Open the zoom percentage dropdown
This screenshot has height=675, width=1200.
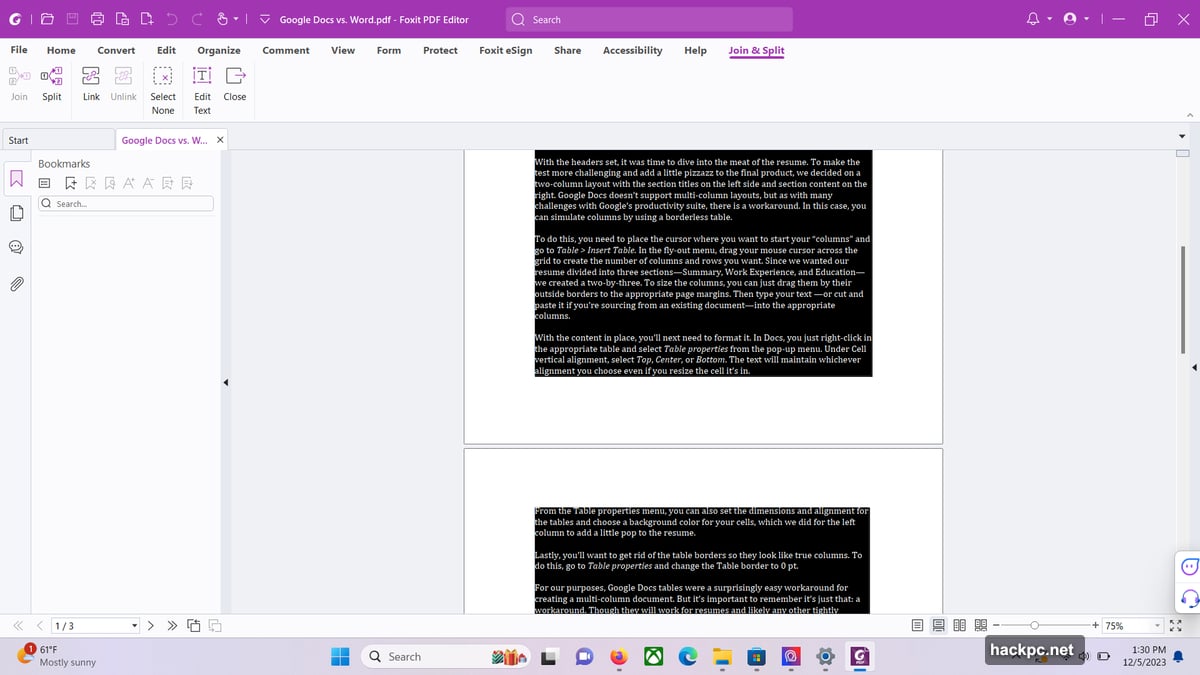point(1156,625)
